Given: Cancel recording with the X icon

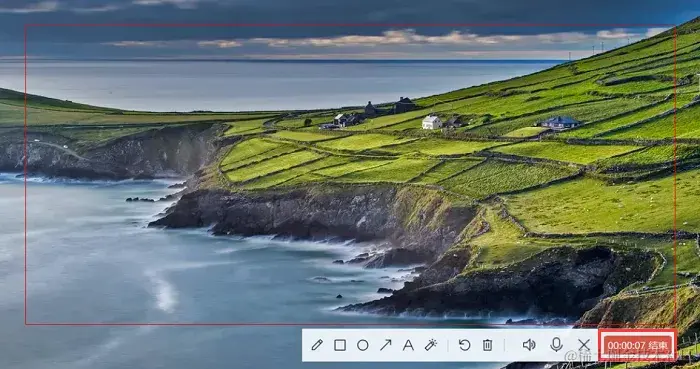Looking at the screenshot, I should coord(584,344).
